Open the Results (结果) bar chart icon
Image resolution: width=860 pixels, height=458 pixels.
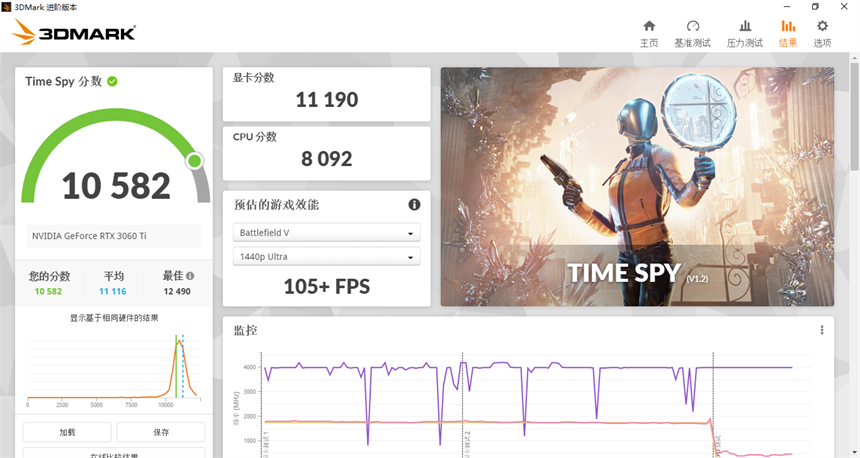pos(788,26)
